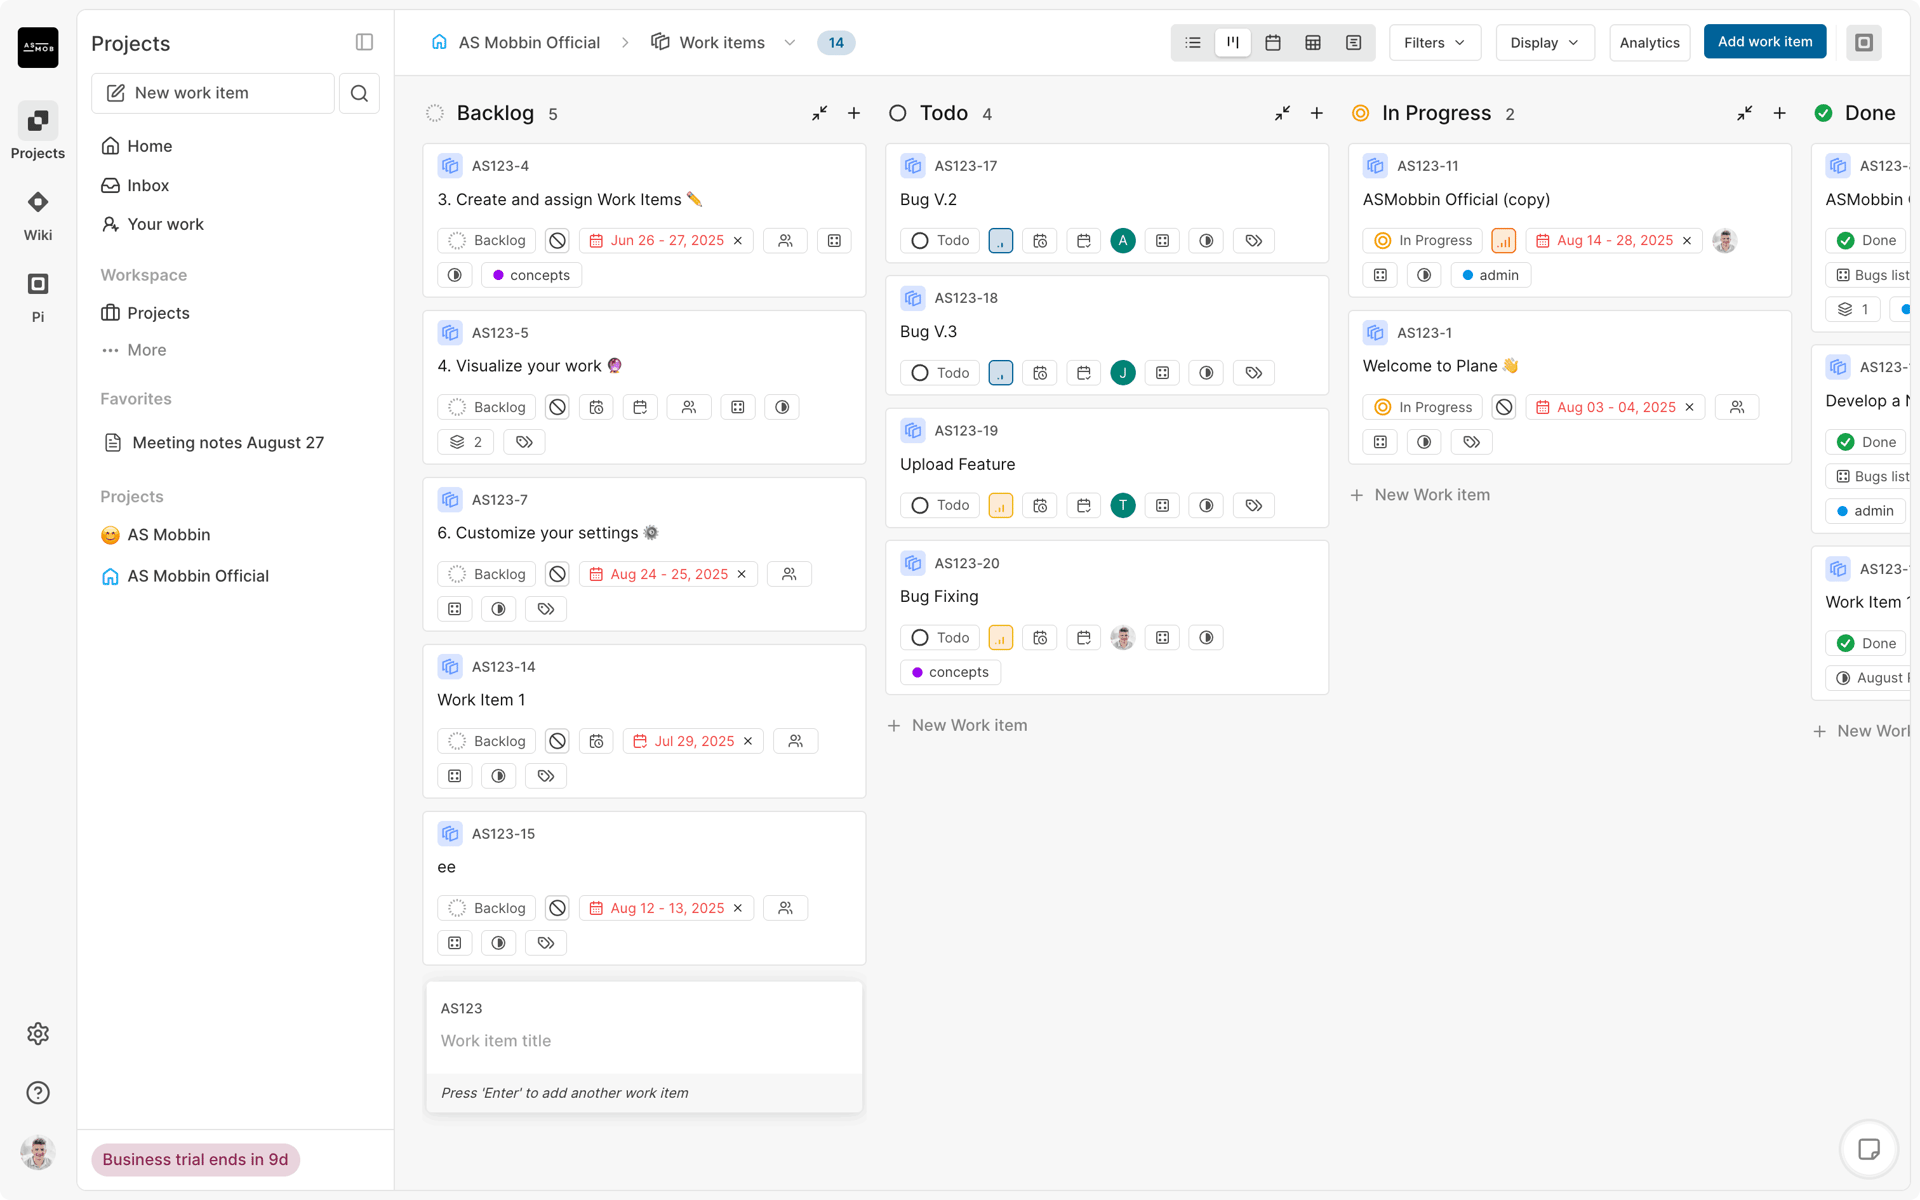Screen dimensions: 1920x1200
Task: Open the Display dropdown
Action: click(1544, 43)
